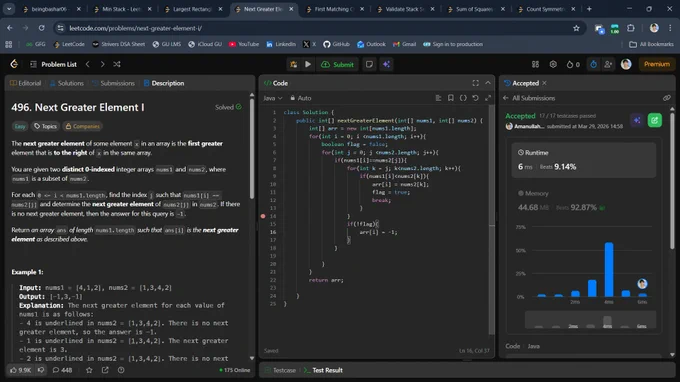Open the Testcase tab
The width and height of the screenshot is (680, 382).
coord(280,370)
